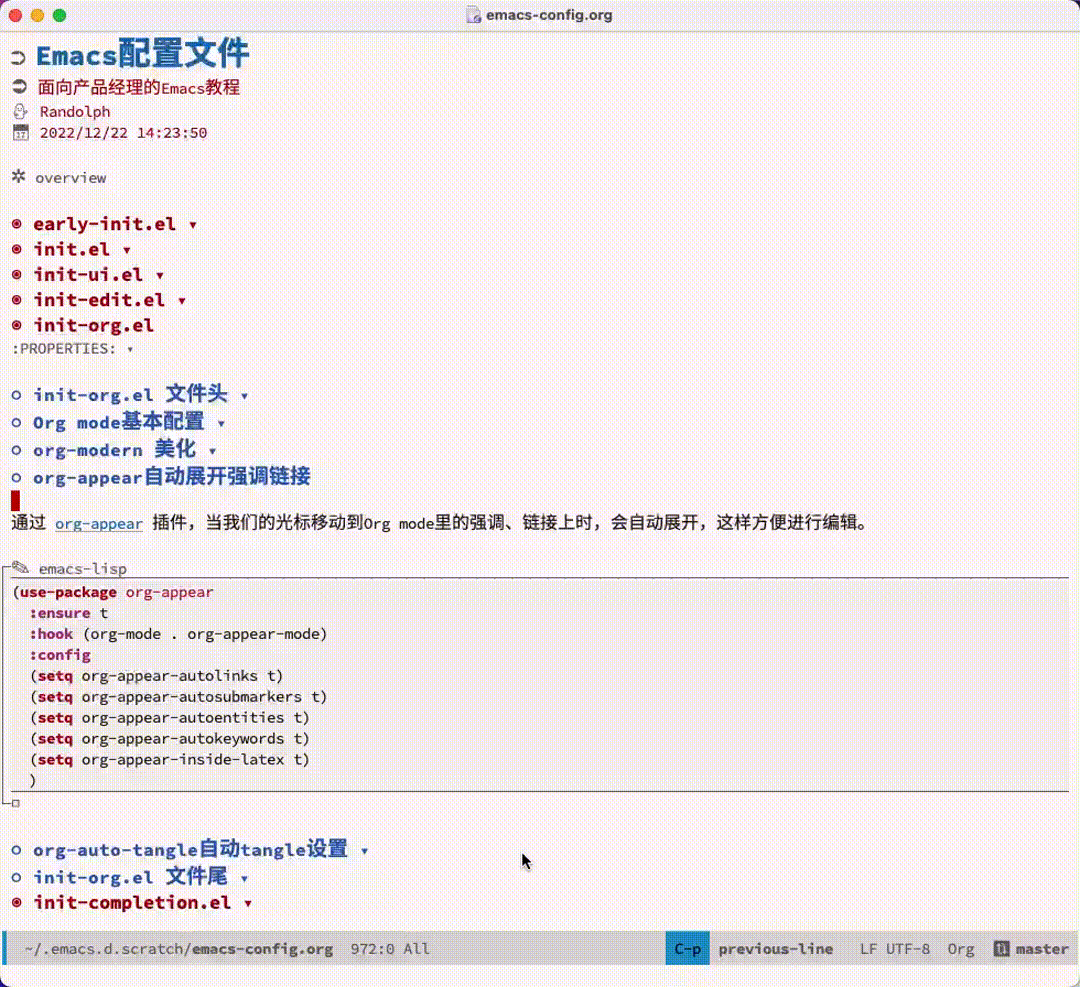Click the bullet icon of early-init.el

[17, 224]
